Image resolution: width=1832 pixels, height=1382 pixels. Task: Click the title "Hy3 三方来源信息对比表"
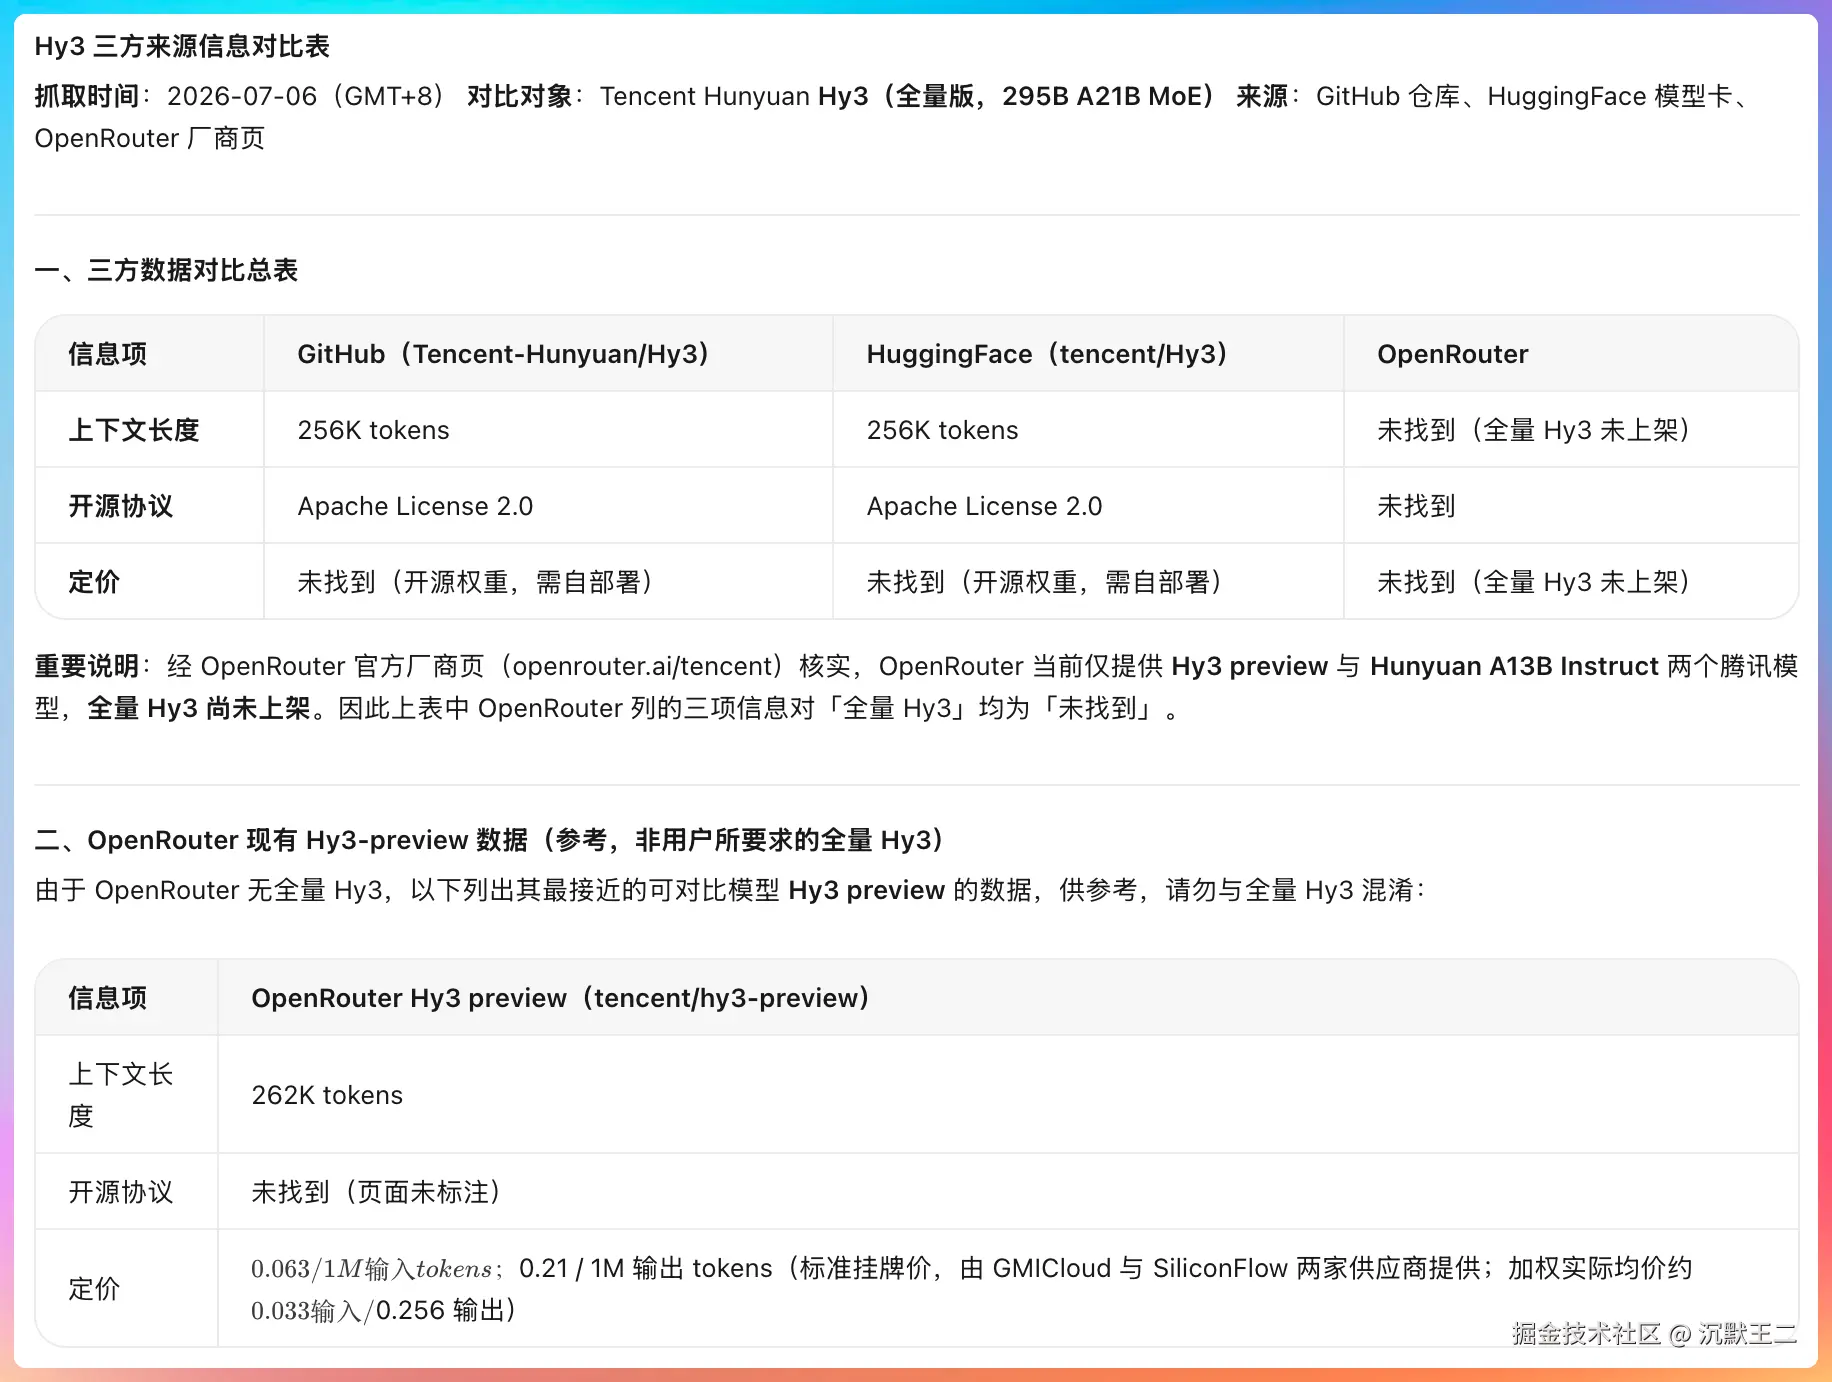[x=182, y=46]
